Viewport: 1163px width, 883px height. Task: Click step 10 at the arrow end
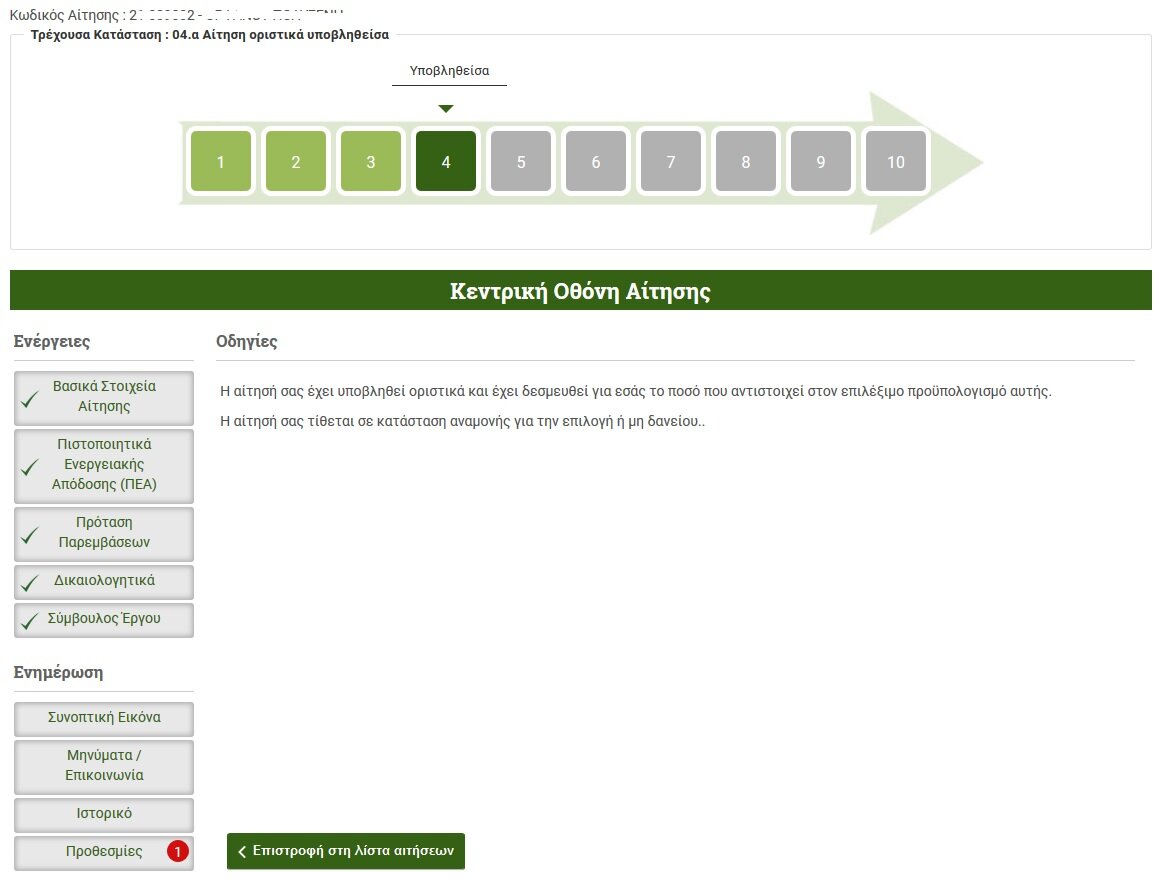click(896, 162)
